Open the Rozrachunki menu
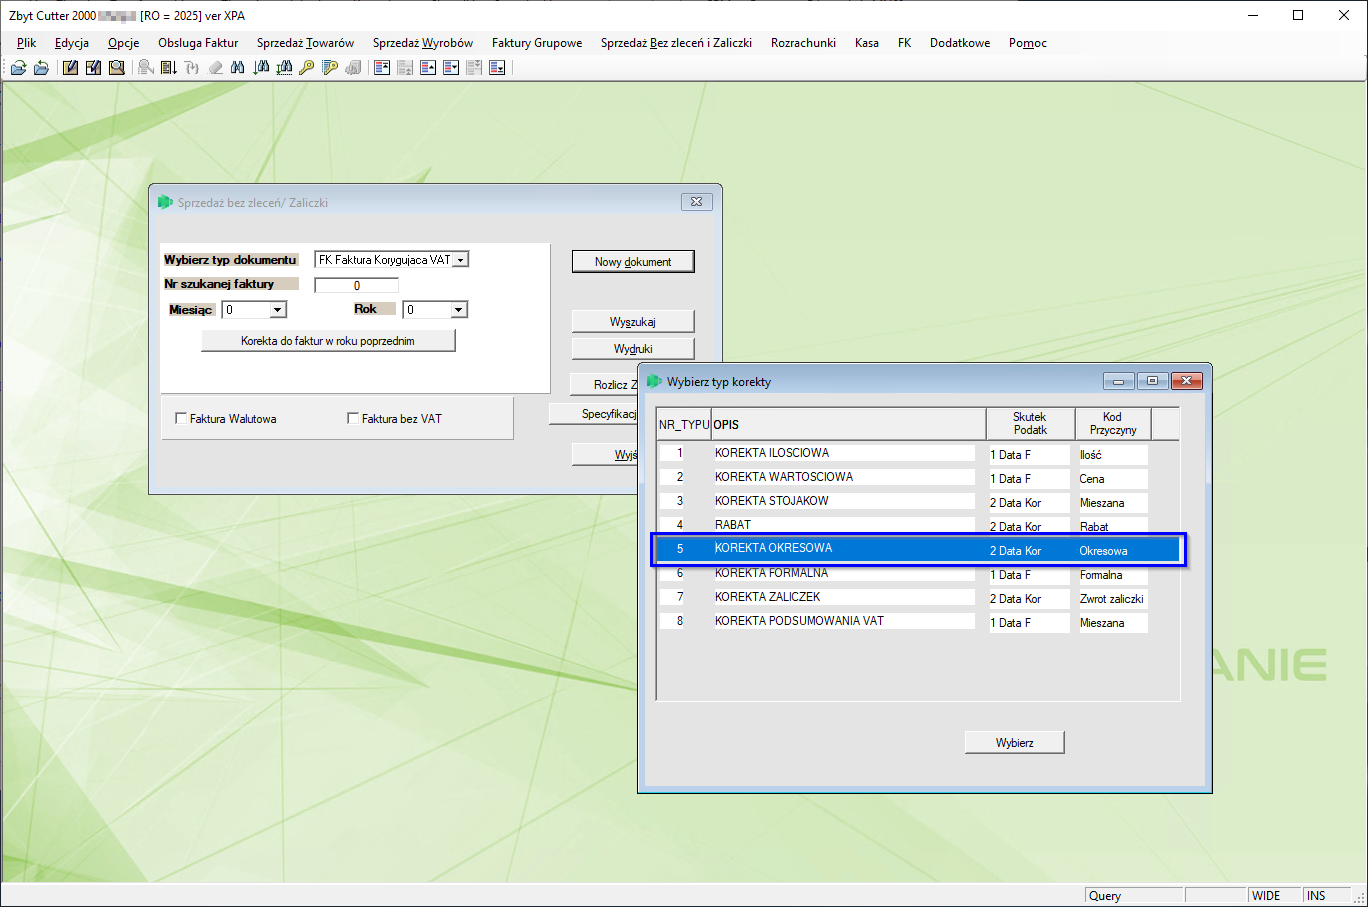1368x907 pixels. [x=803, y=43]
